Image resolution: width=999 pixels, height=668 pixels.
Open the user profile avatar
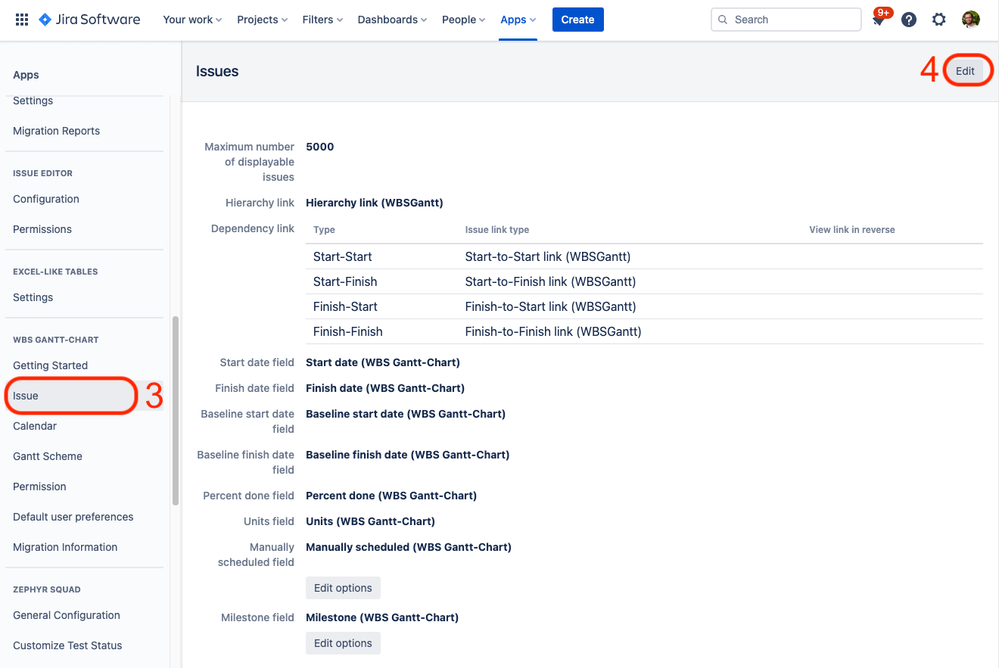point(970,20)
